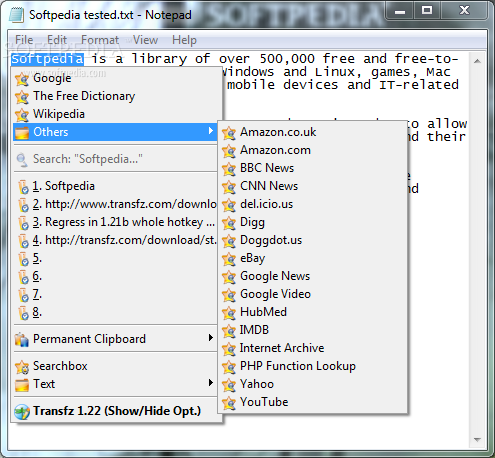Click the icon beside Amazon.com
The width and height of the screenshot is (495, 458).
click(x=229, y=151)
